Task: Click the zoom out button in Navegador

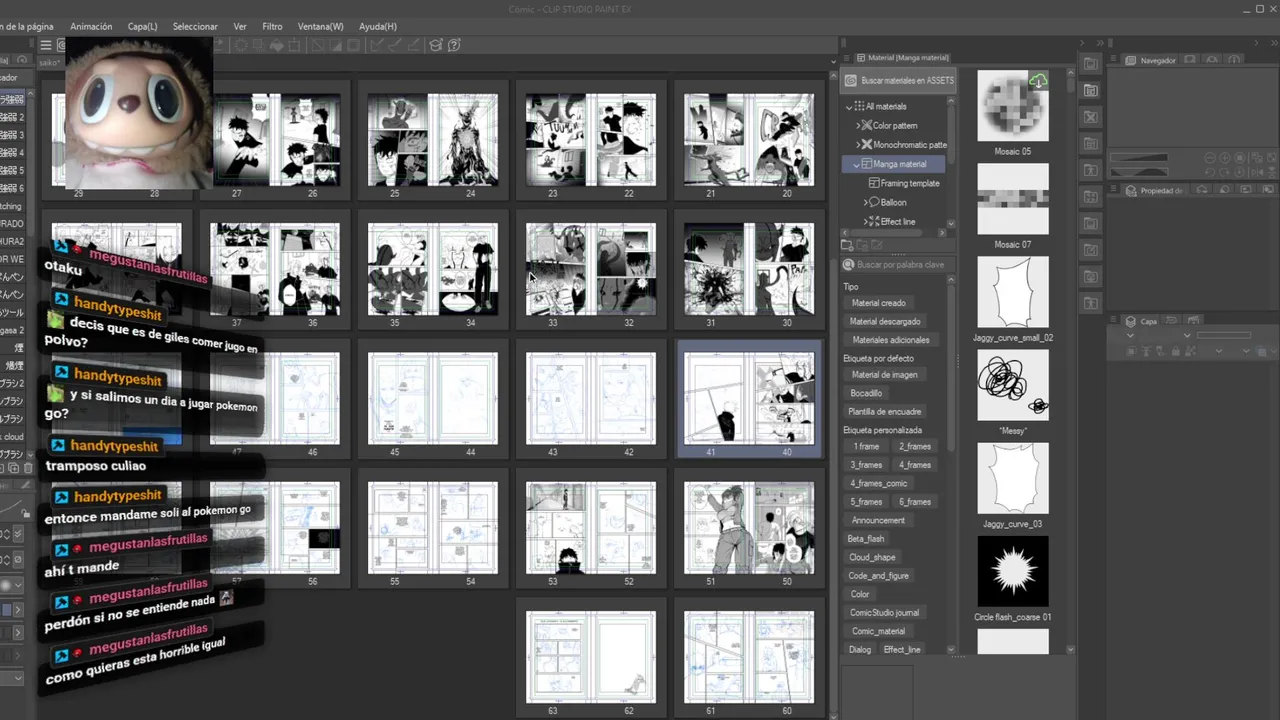Action: 1210,158
